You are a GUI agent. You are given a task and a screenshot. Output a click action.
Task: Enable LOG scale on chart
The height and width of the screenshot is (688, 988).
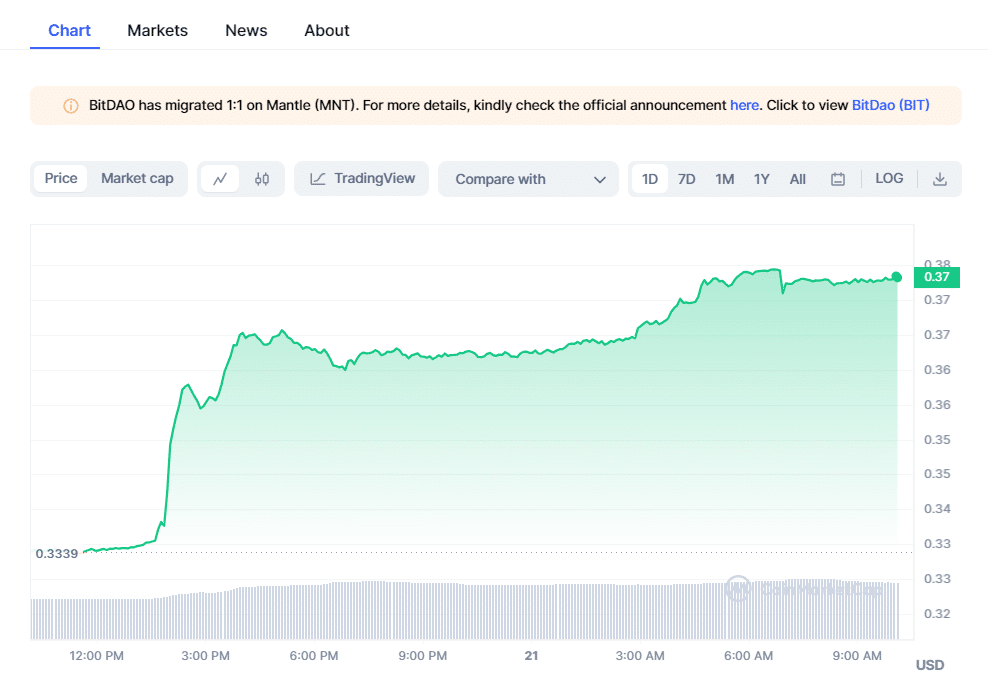click(x=889, y=178)
